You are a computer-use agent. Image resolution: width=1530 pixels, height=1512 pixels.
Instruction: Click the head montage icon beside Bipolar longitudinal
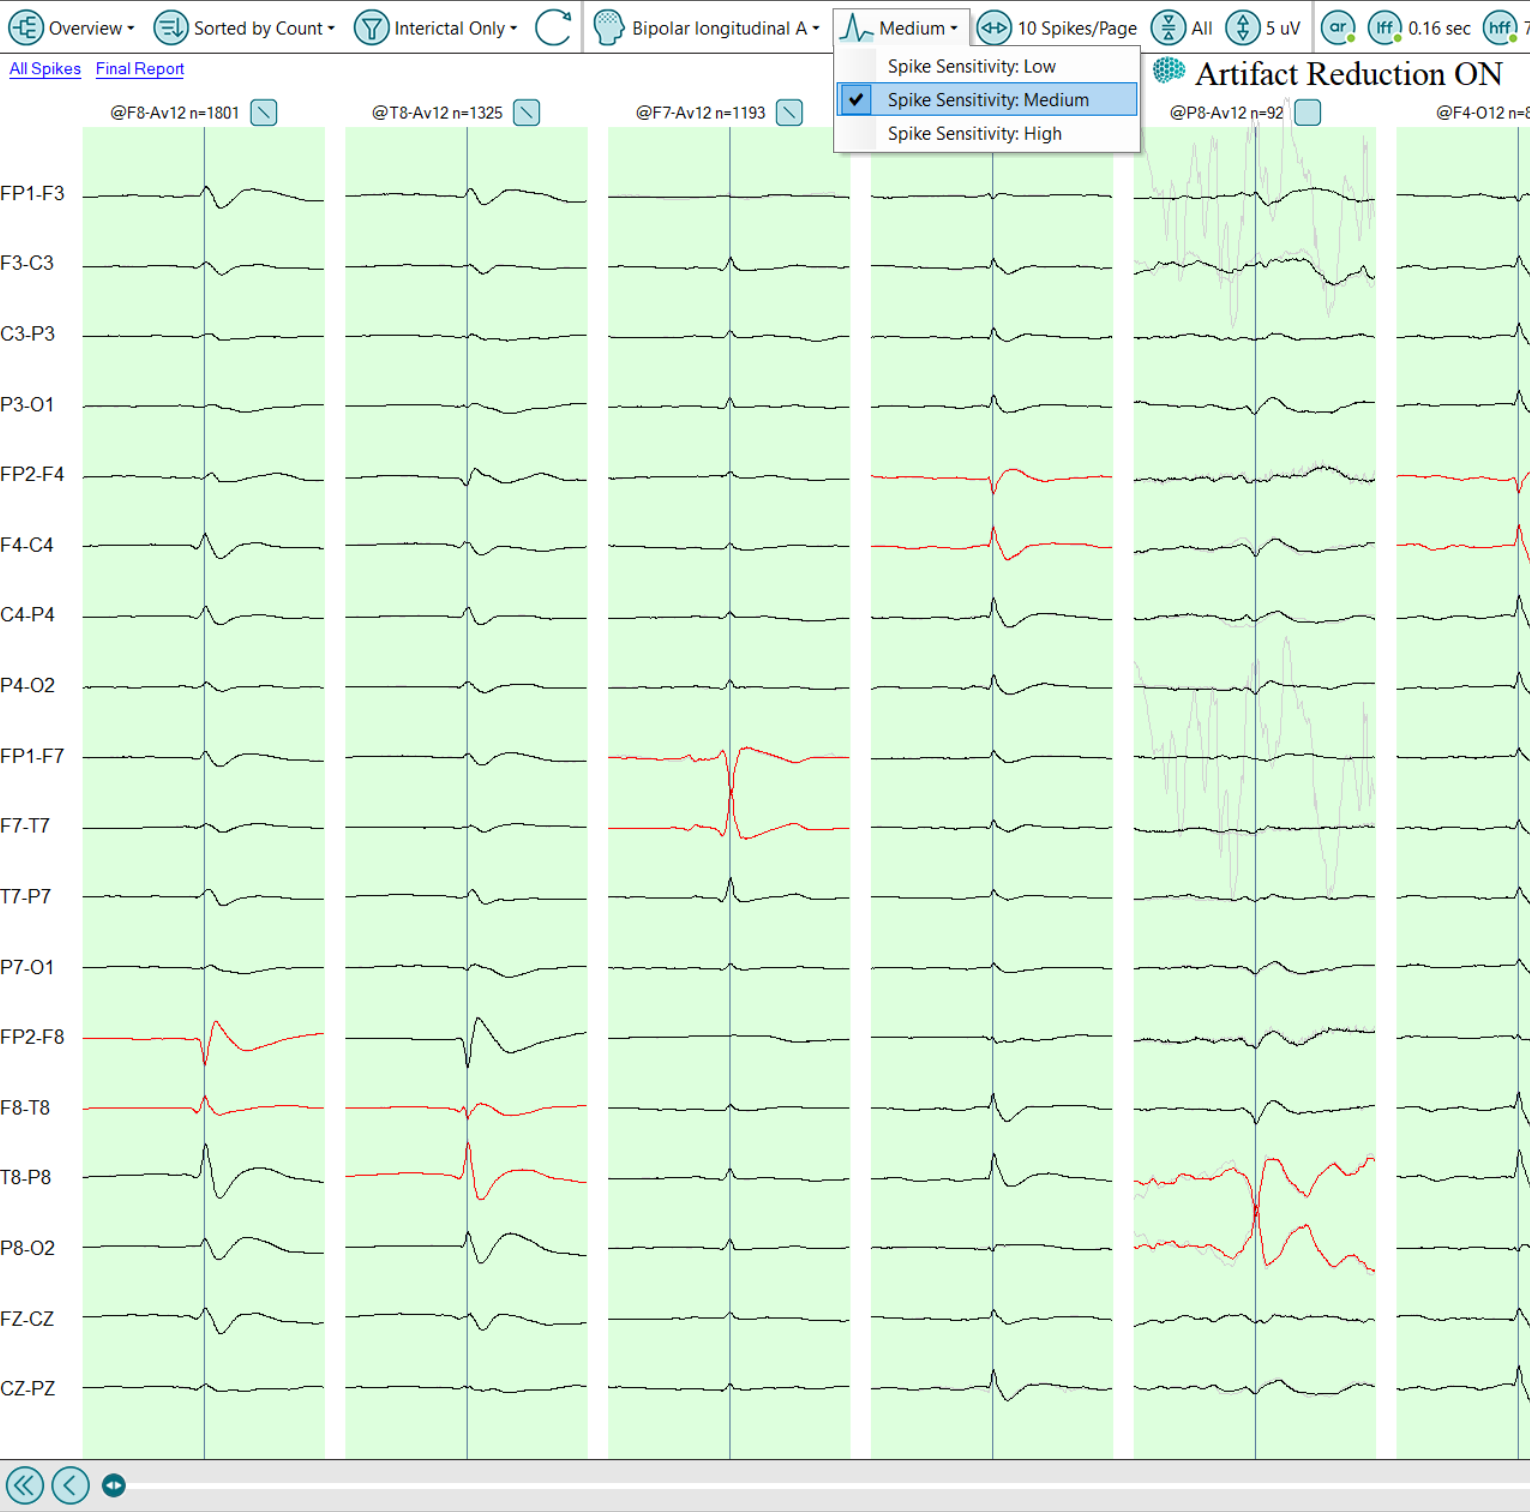tap(608, 28)
